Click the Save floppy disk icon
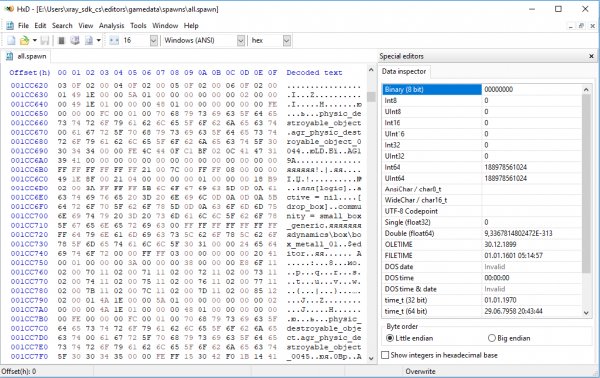Image resolution: width=600 pixels, height=378 pixels. (45, 41)
